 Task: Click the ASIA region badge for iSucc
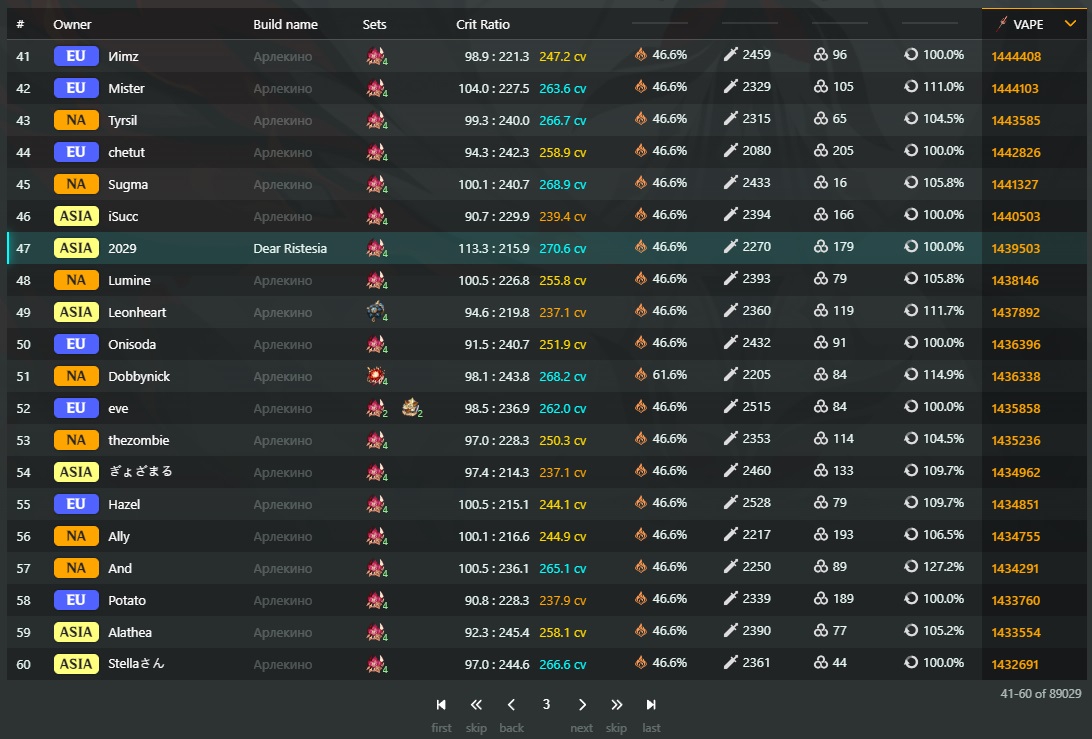(x=76, y=216)
